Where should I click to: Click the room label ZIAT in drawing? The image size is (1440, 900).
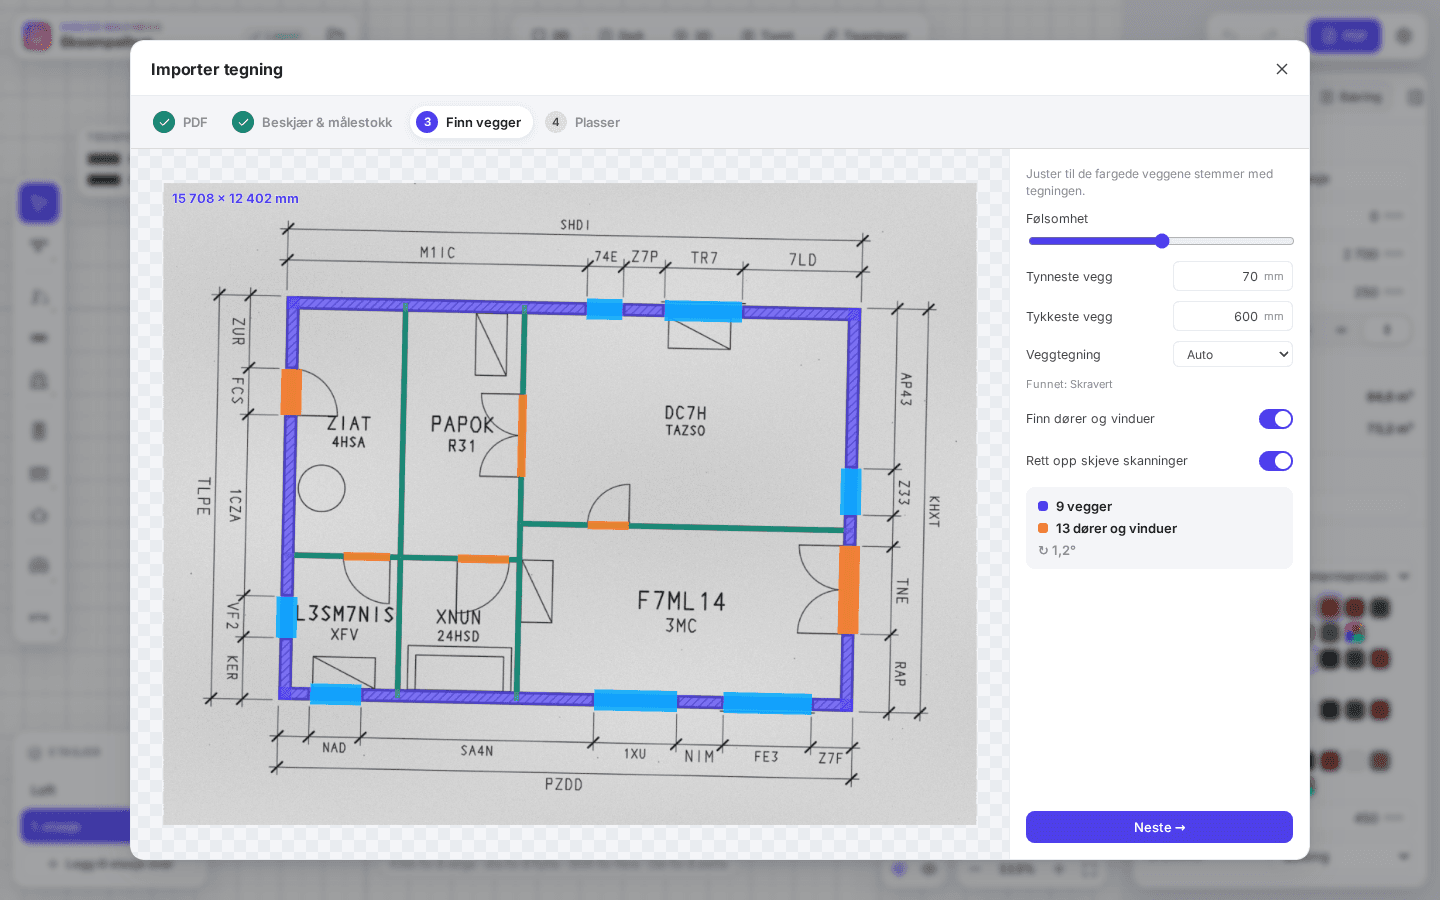[349, 423]
